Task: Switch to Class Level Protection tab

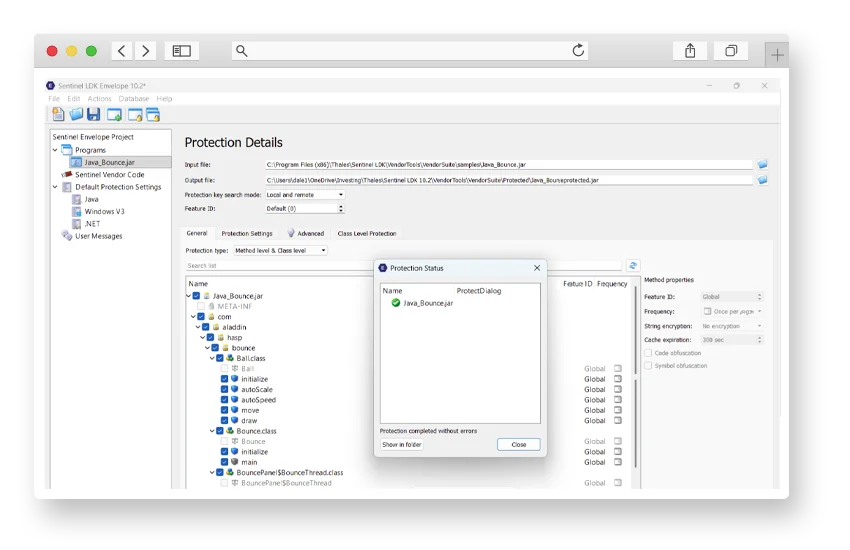Action: [367, 234]
